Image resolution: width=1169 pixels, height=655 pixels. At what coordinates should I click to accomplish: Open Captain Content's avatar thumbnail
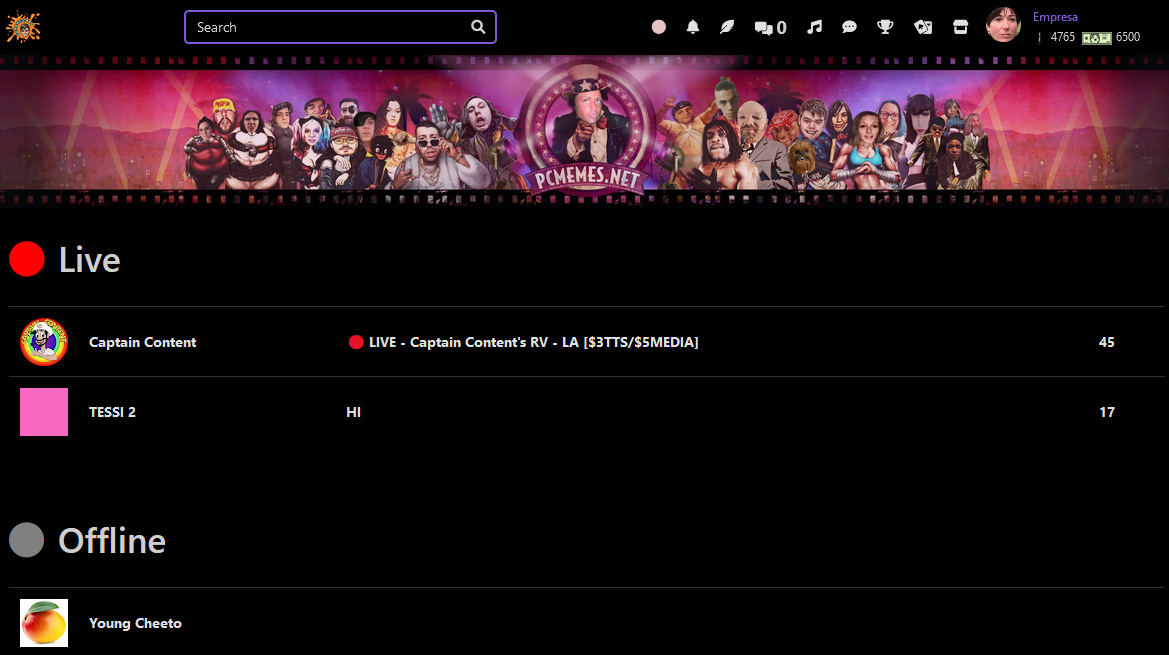pyautogui.click(x=44, y=342)
